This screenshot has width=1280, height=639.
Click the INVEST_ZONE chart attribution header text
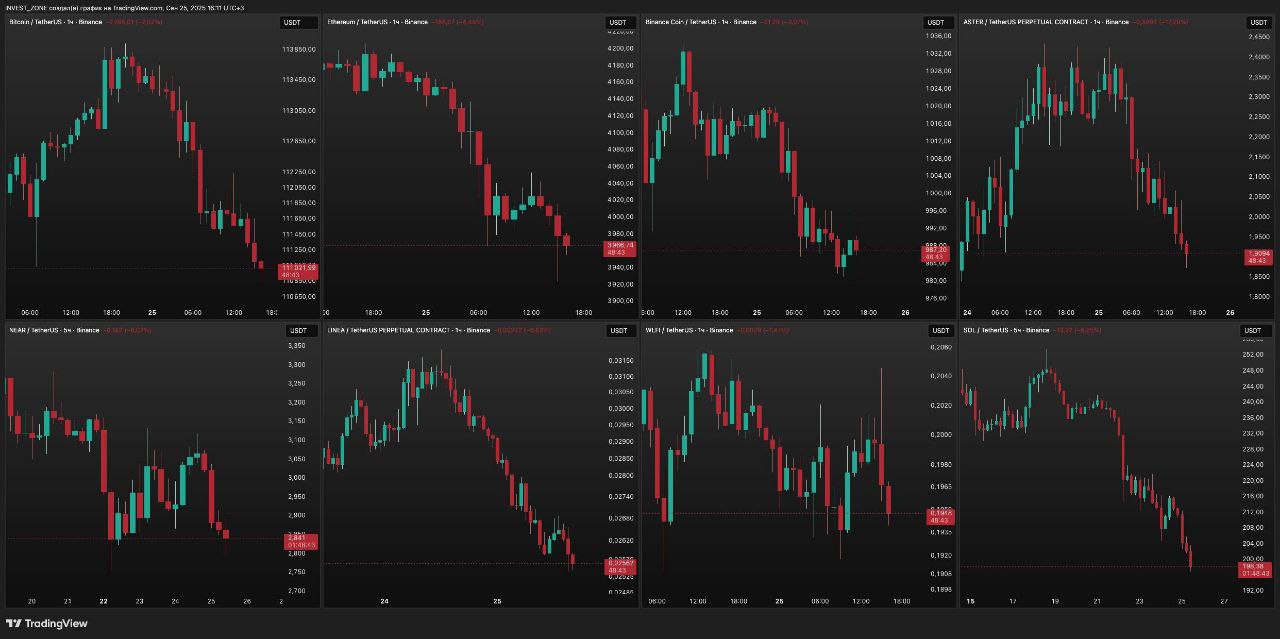[125, 7]
